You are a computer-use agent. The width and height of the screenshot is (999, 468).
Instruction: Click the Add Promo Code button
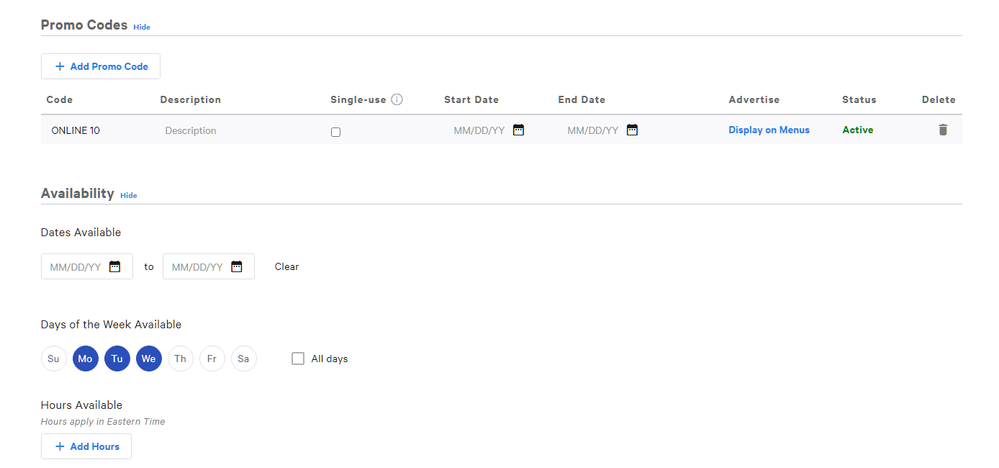click(101, 66)
